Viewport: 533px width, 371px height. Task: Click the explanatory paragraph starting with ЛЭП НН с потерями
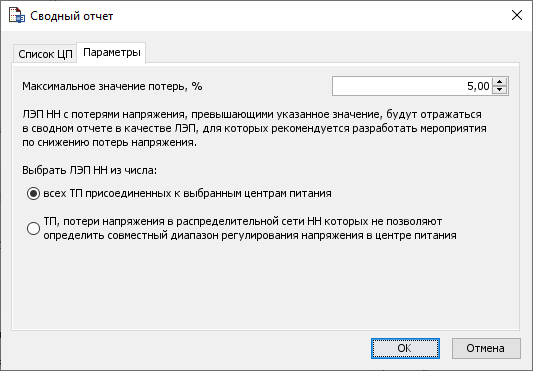[254, 128]
